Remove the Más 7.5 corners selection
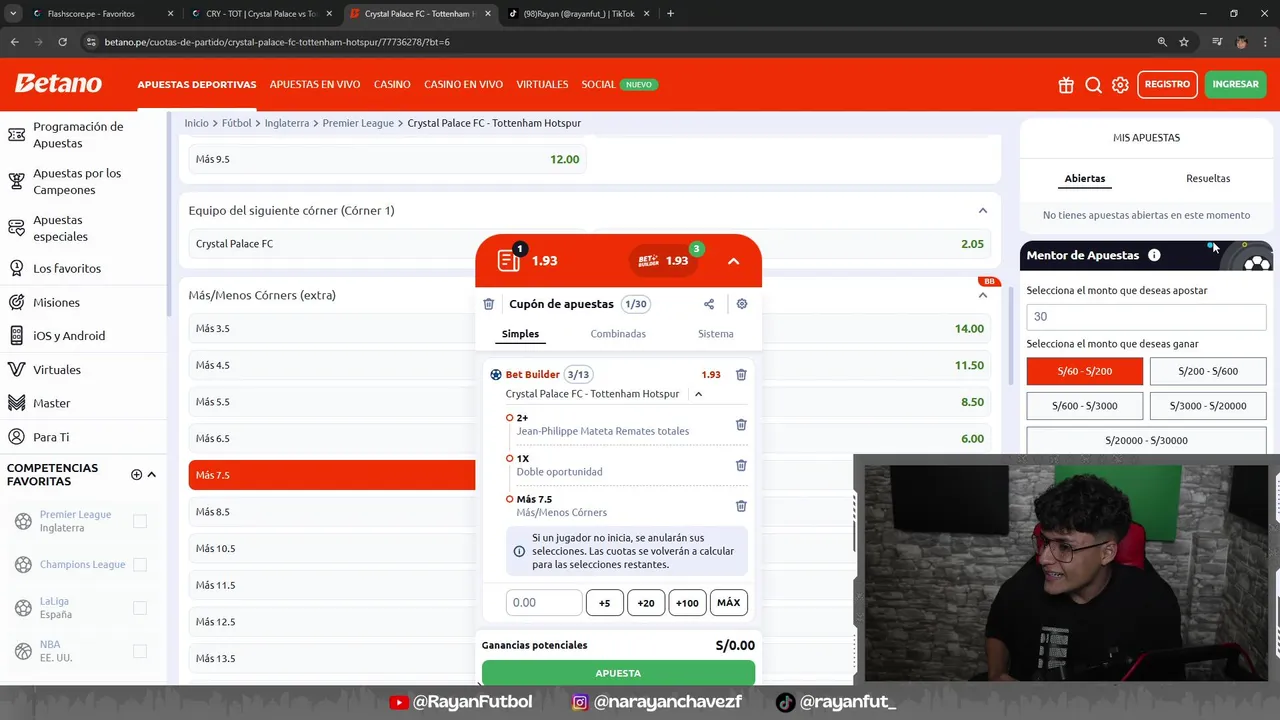 click(x=741, y=506)
